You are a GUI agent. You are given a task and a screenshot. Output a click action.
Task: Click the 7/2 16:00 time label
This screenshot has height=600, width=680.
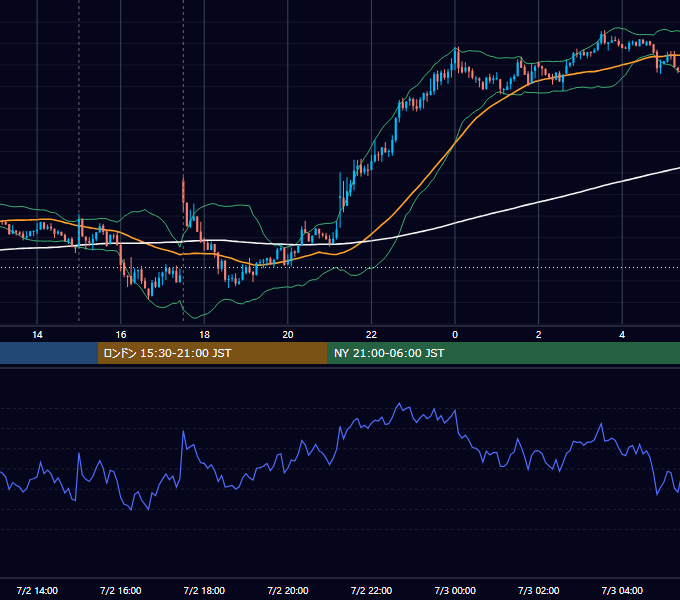click(121, 590)
